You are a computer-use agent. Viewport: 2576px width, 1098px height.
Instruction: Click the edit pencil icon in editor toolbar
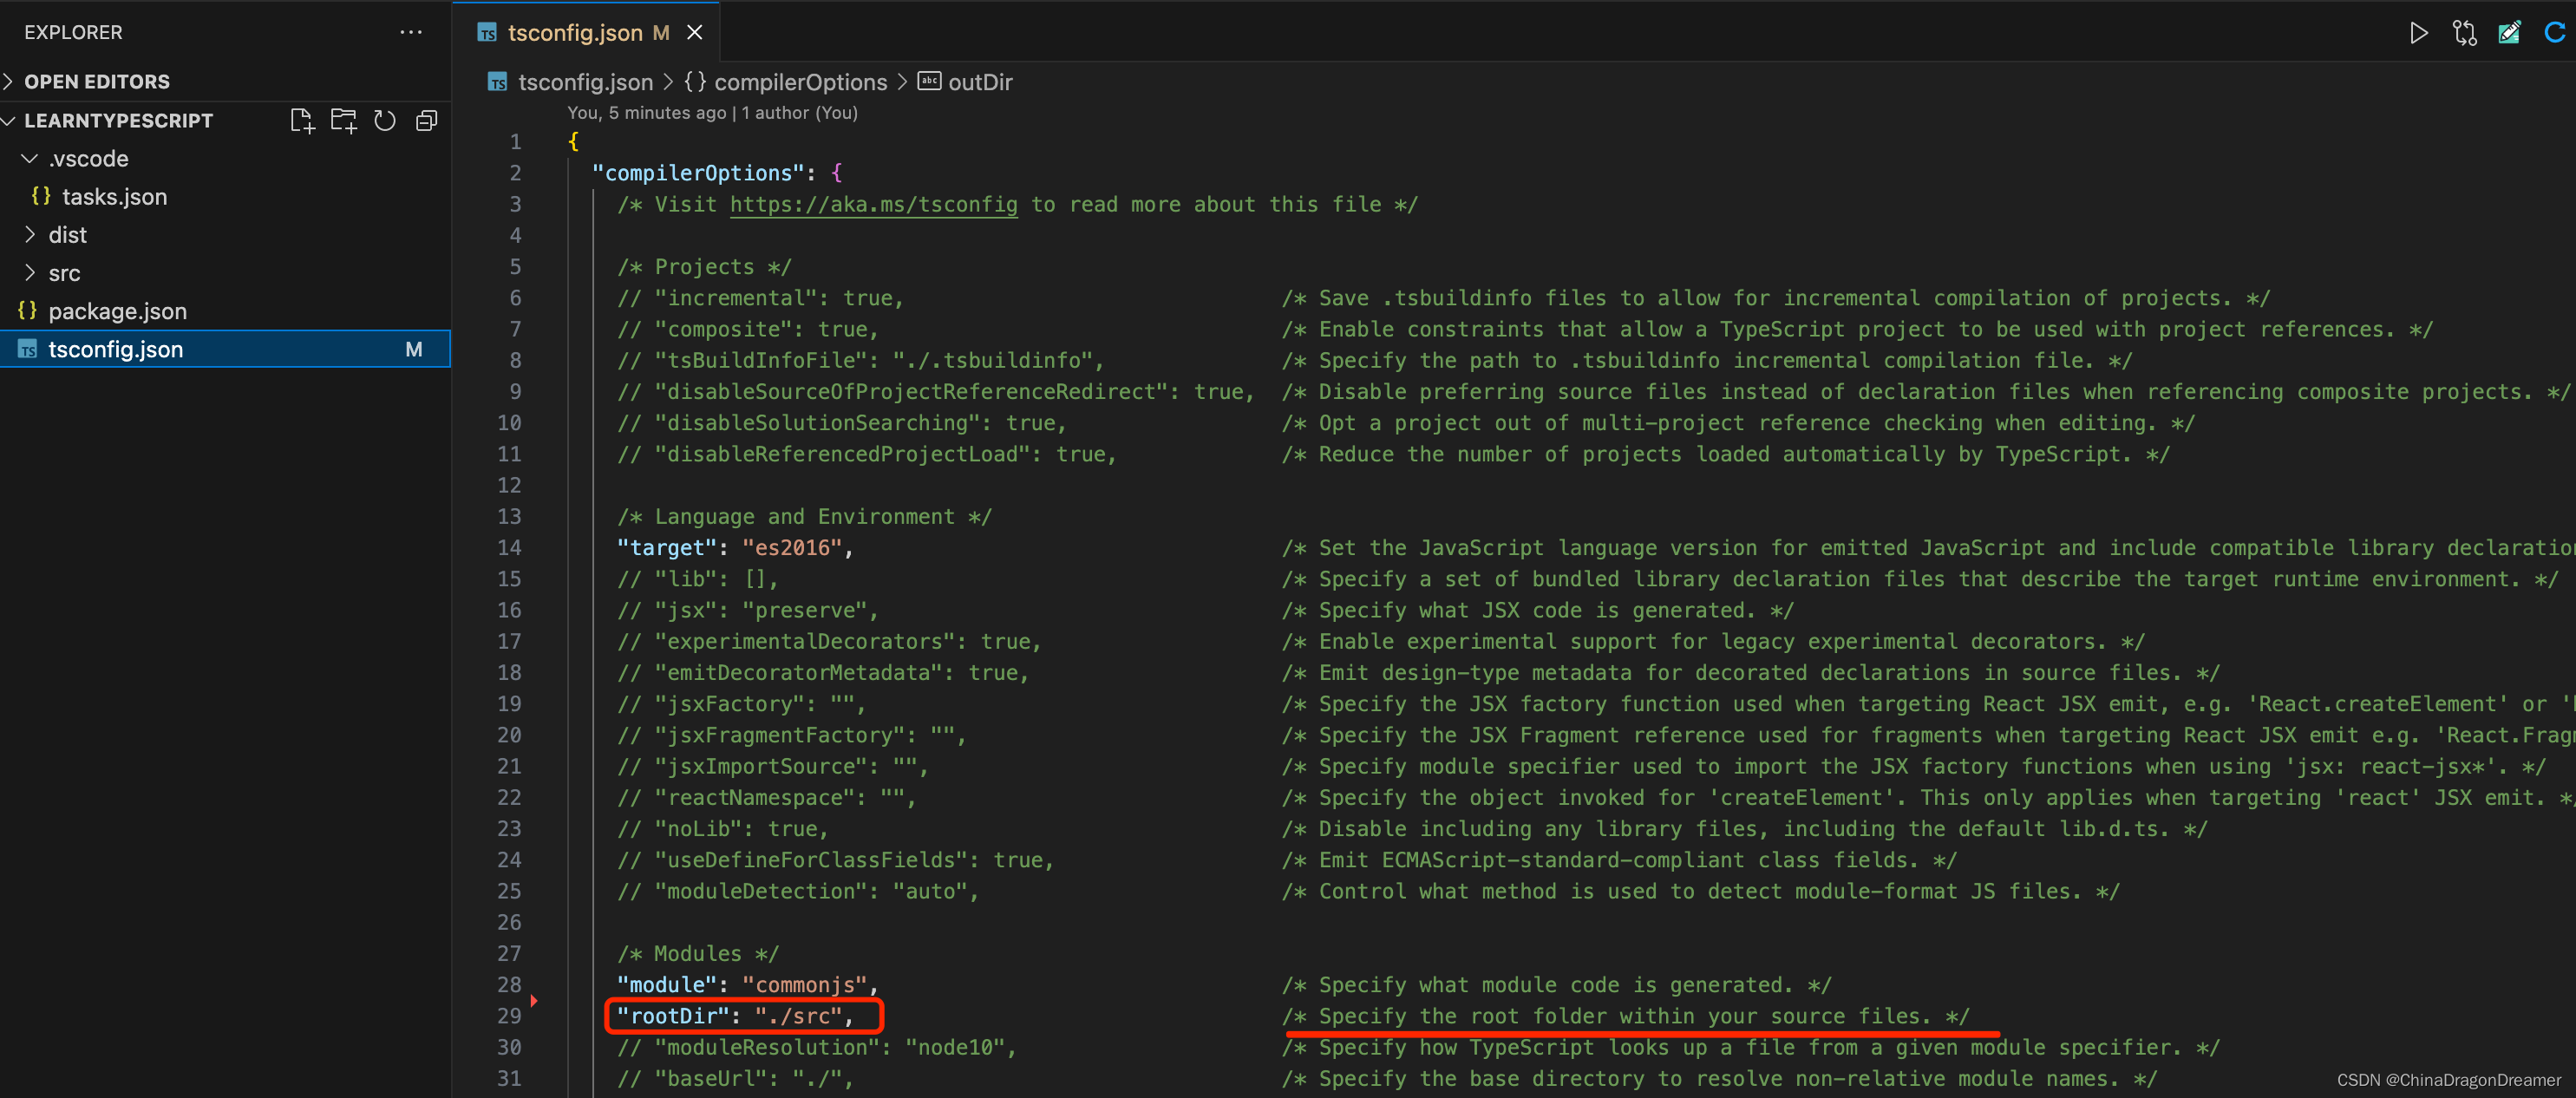click(x=2510, y=33)
